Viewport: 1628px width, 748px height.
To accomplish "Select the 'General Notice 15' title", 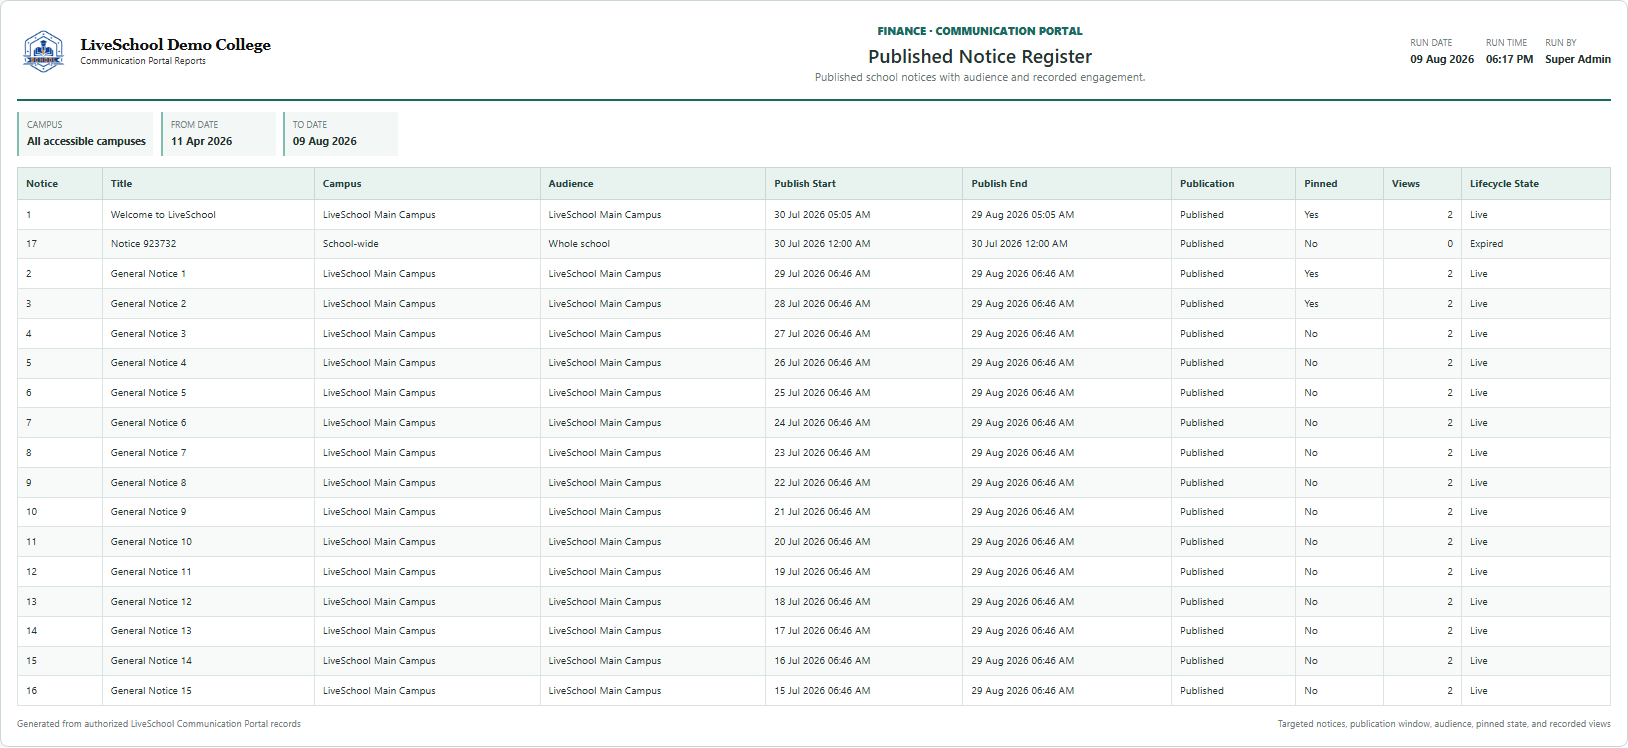I will [x=151, y=691].
